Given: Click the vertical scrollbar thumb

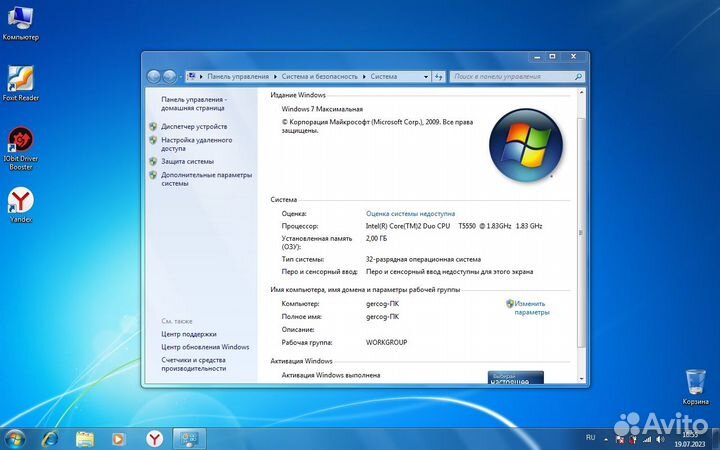Looking at the screenshot, I should pos(581,232).
